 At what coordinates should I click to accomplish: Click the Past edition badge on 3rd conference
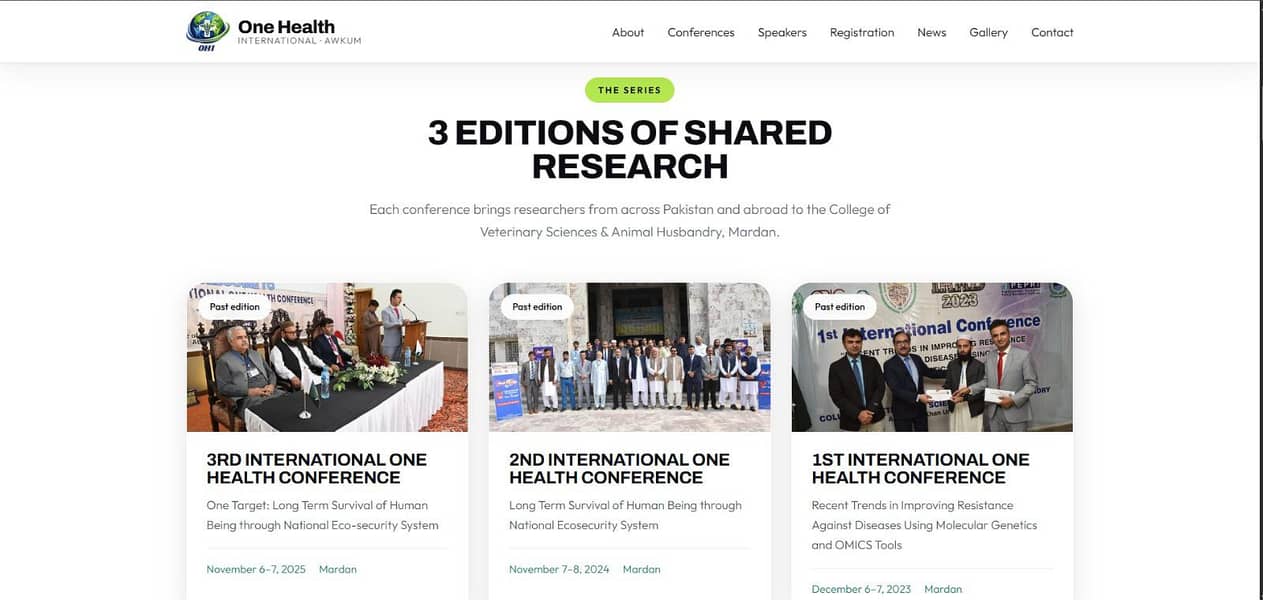pyautogui.click(x=235, y=307)
